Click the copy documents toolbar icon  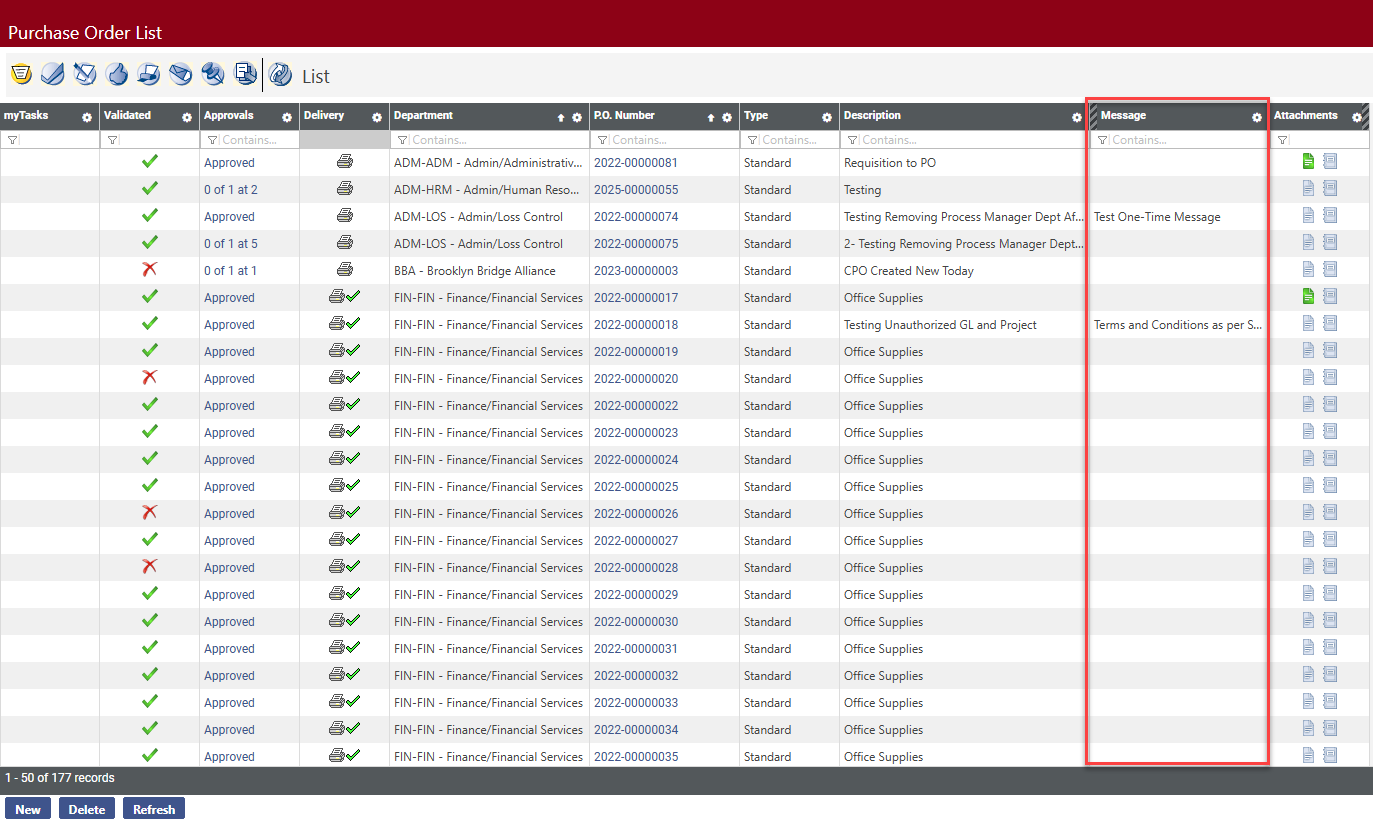click(x=245, y=74)
